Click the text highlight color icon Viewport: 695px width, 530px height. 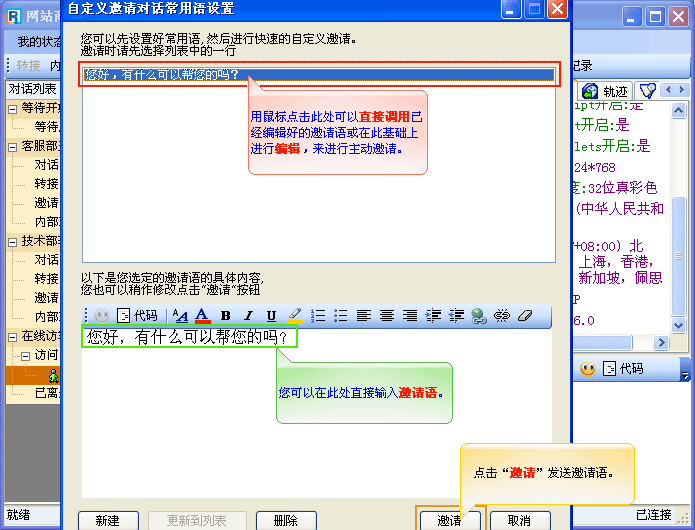coord(294,316)
